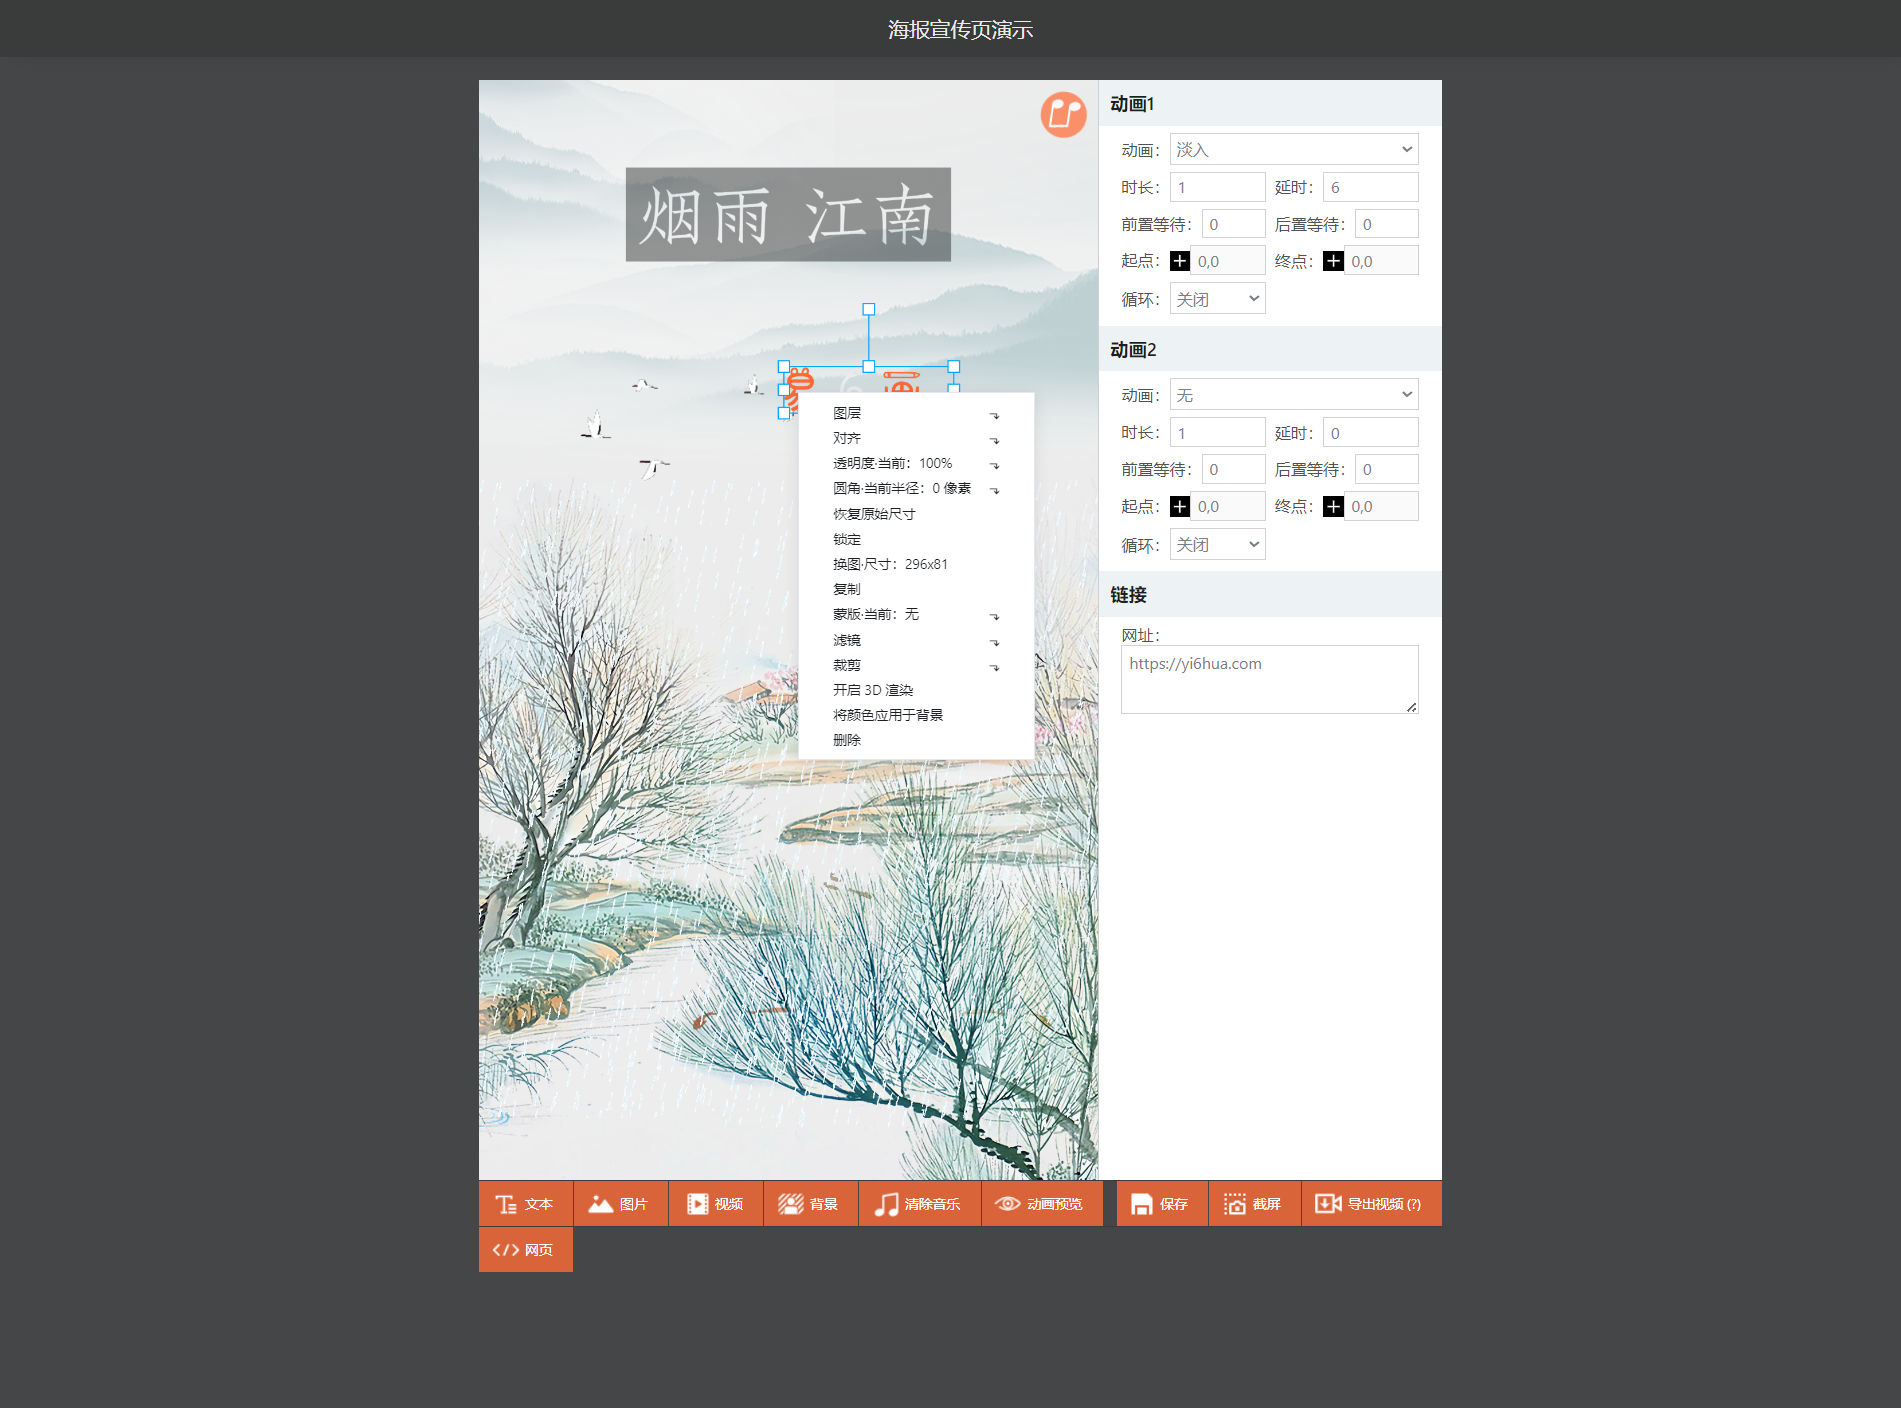Open the 网页 code button
Viewport: 1901px width, 1408px height.
pos(525,1250)
